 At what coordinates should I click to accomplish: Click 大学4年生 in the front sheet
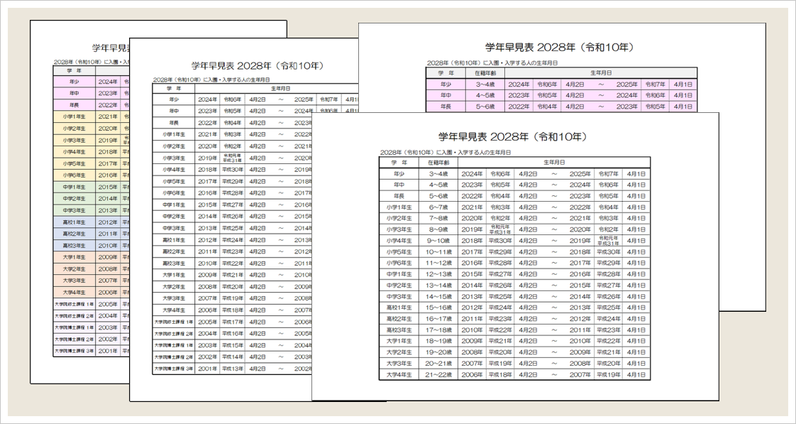point(399,375)
